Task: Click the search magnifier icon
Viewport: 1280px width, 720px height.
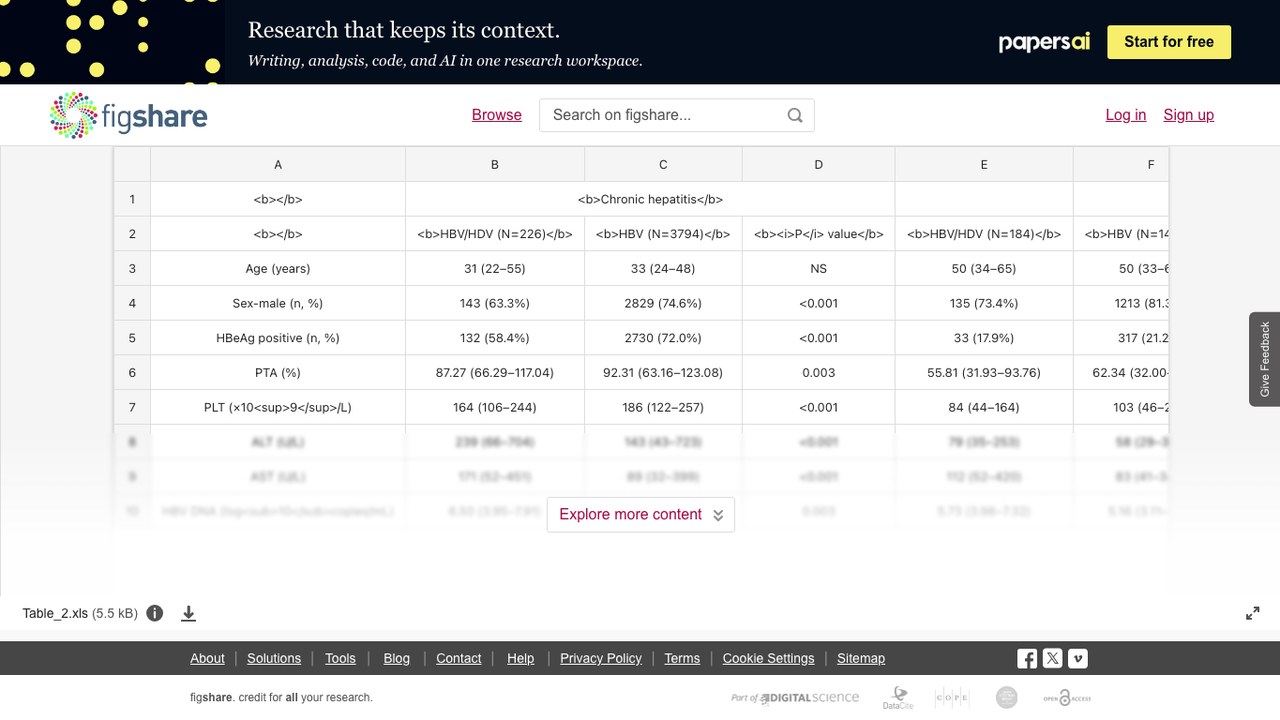Action: tap(795, 115)
